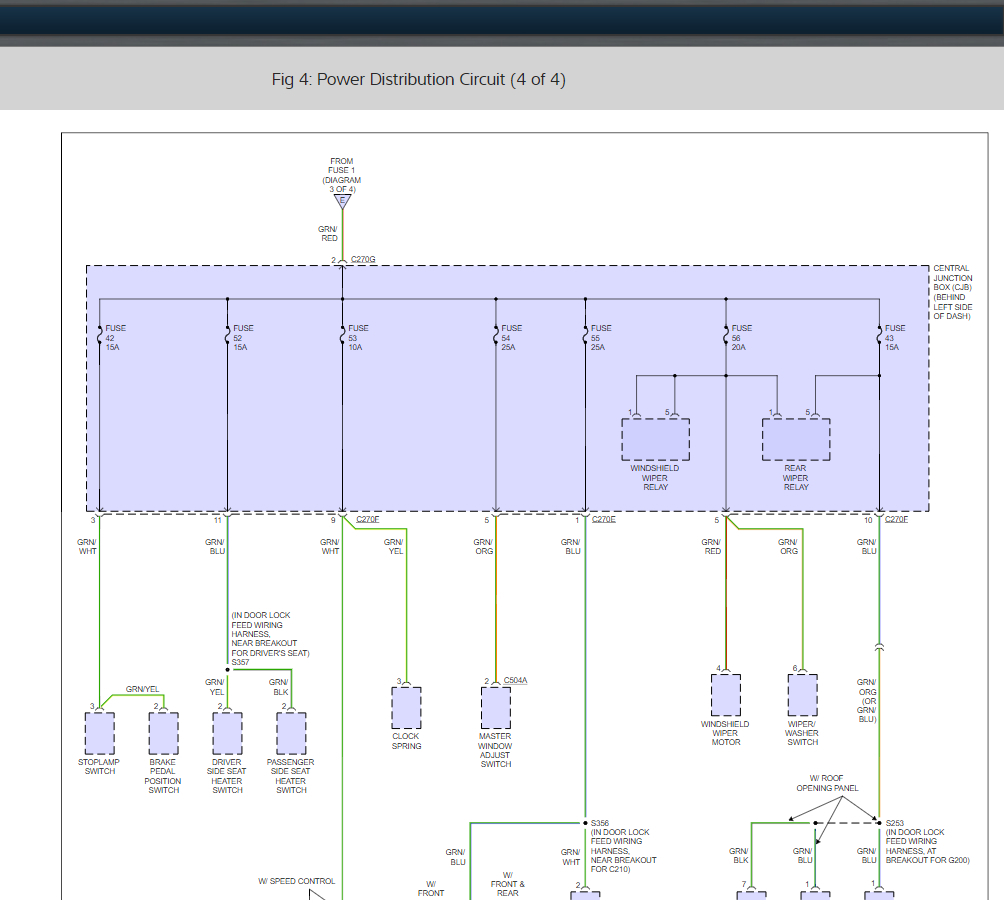Click the C504A connector label
The height and width of the screenshot is (914, 1004).
(x=515, y=681)
